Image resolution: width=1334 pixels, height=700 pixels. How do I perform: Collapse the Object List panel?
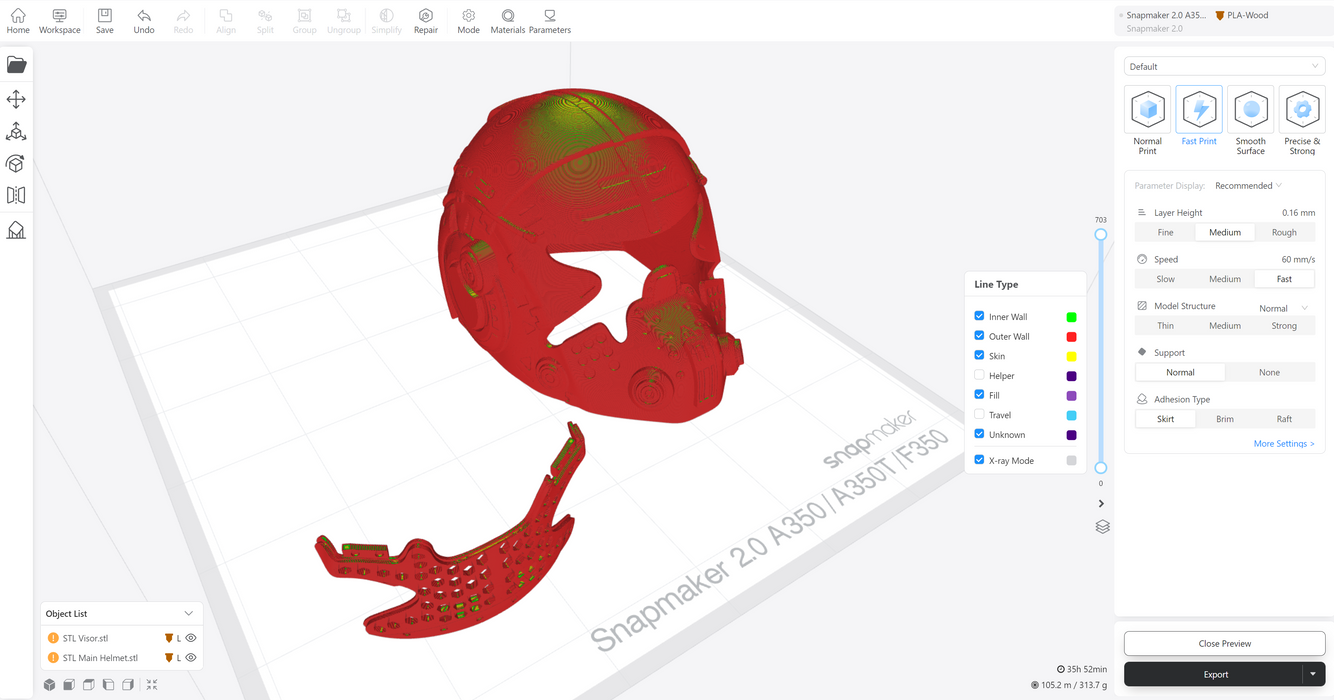pyautogui.click(x=188, y=614)
